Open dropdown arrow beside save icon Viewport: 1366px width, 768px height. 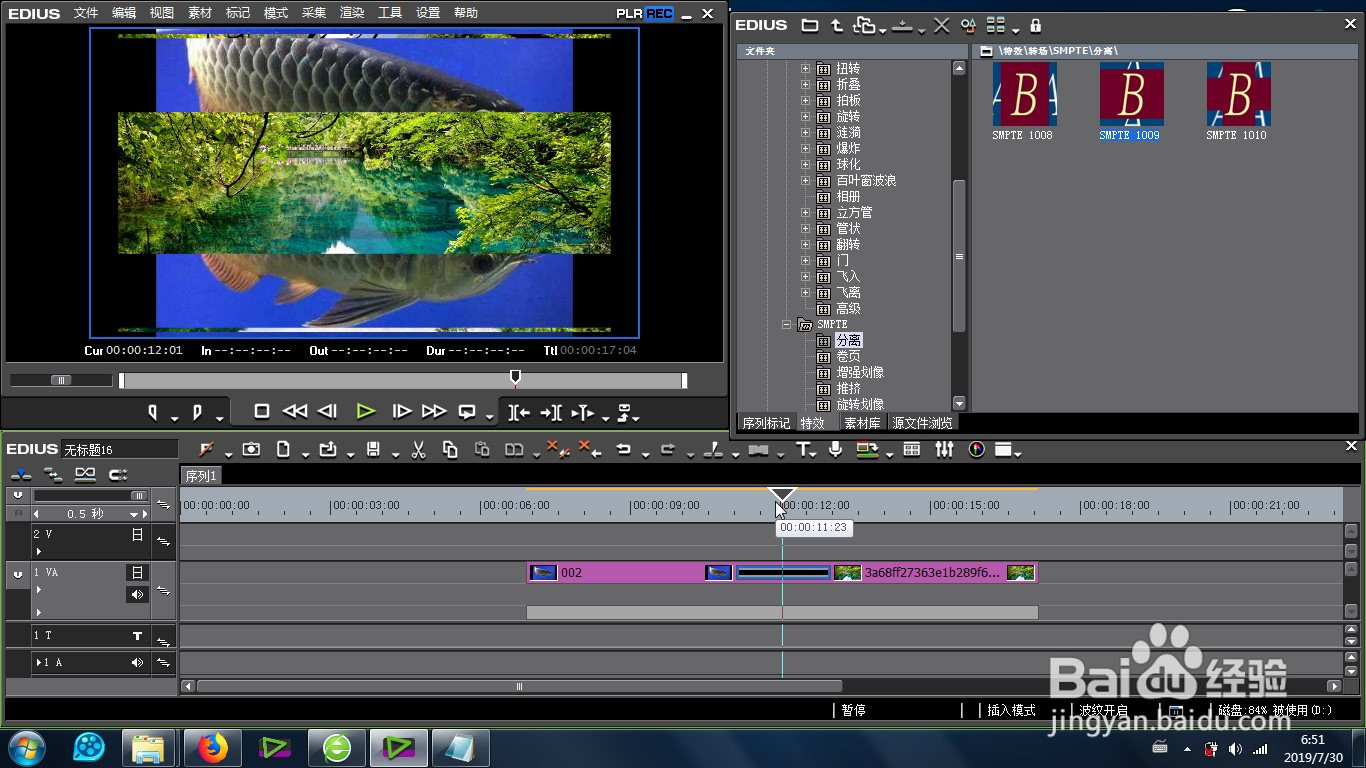[x=394, y=454]
